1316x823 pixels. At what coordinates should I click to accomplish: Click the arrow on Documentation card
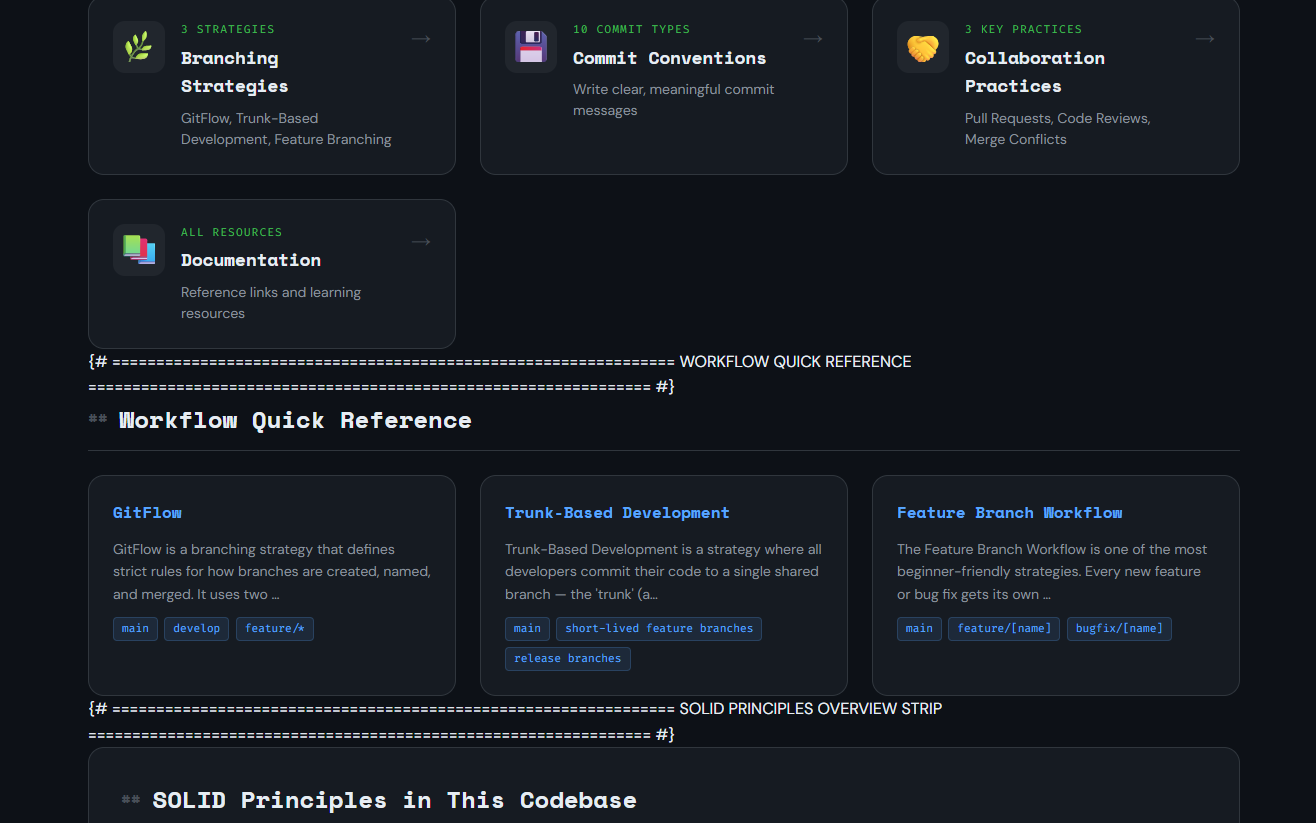click(421, 242)
